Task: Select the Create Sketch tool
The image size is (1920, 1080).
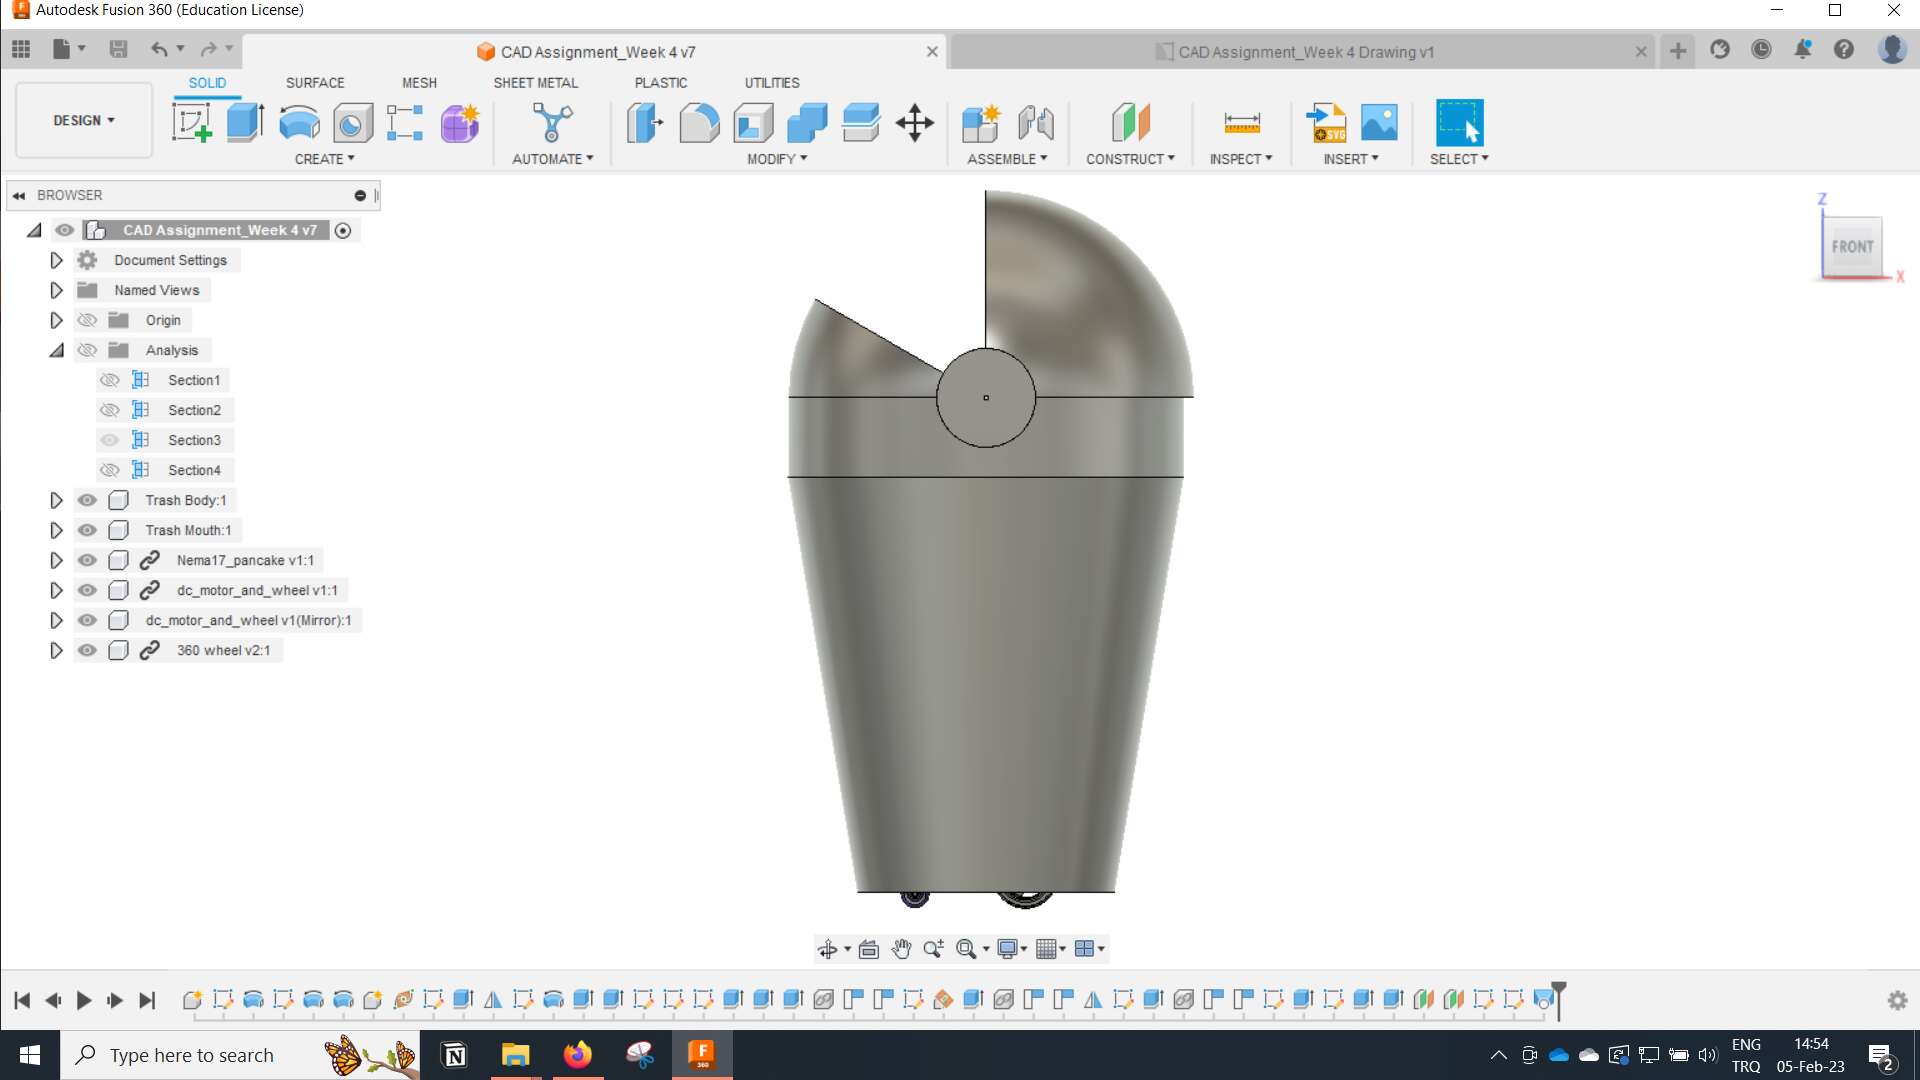Action: [x=191, y=123]
